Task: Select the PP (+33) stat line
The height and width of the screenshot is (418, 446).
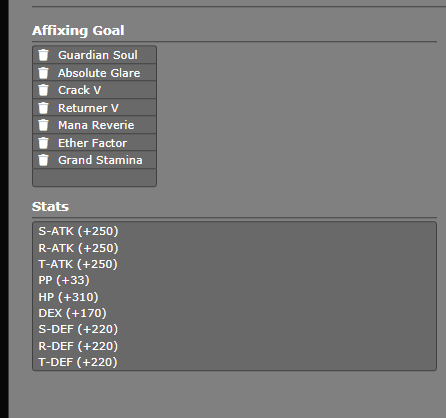Action: [64, 280]
